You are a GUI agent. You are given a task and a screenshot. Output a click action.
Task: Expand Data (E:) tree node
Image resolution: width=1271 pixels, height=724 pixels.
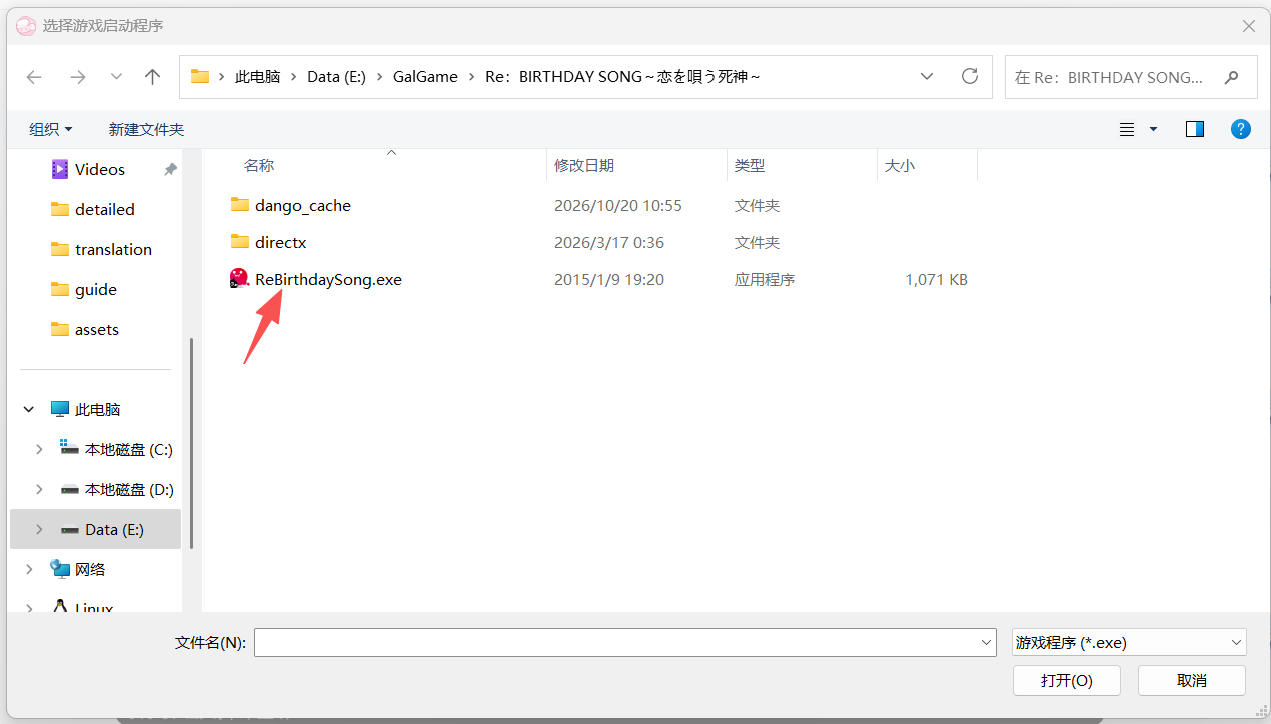39,529
